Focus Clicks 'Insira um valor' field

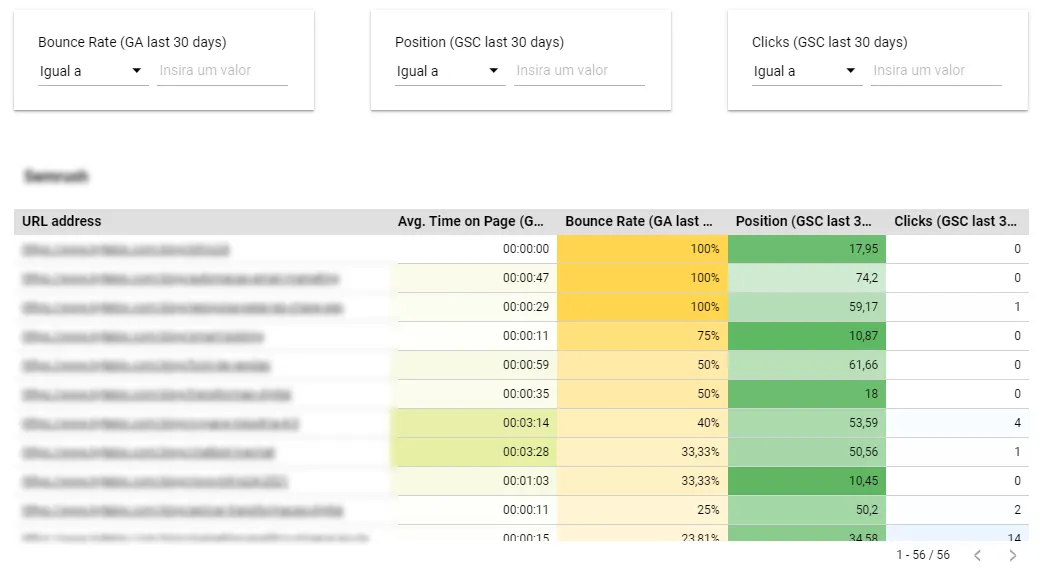(x=936, y=71)
